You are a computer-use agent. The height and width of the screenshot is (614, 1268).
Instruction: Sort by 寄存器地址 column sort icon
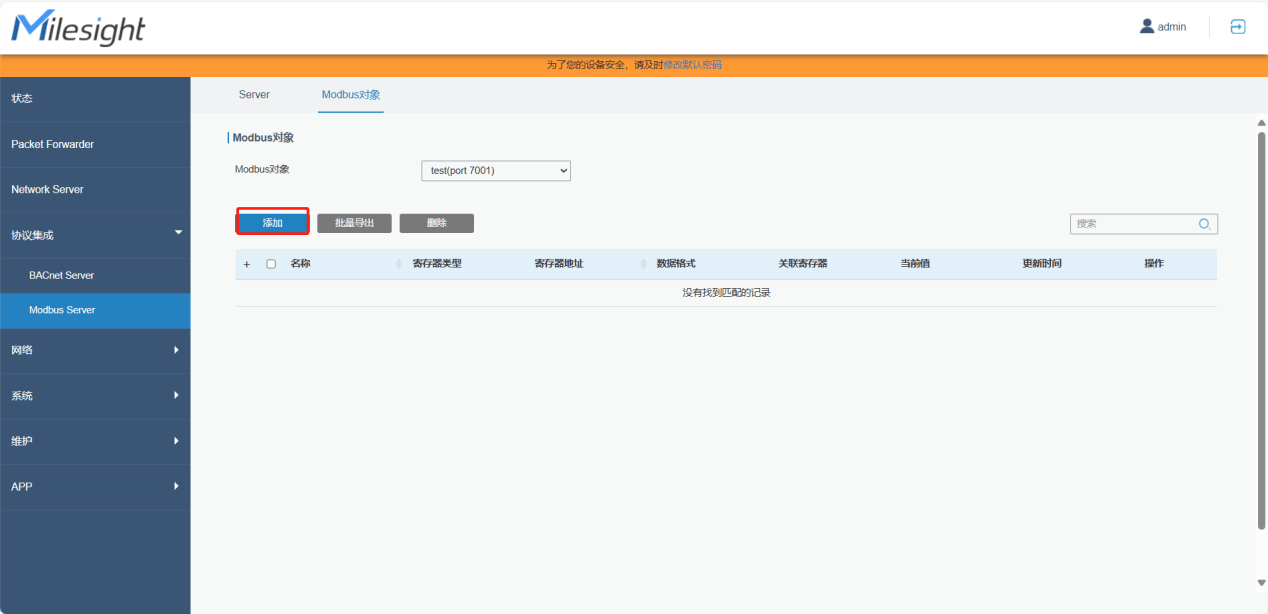643,264
